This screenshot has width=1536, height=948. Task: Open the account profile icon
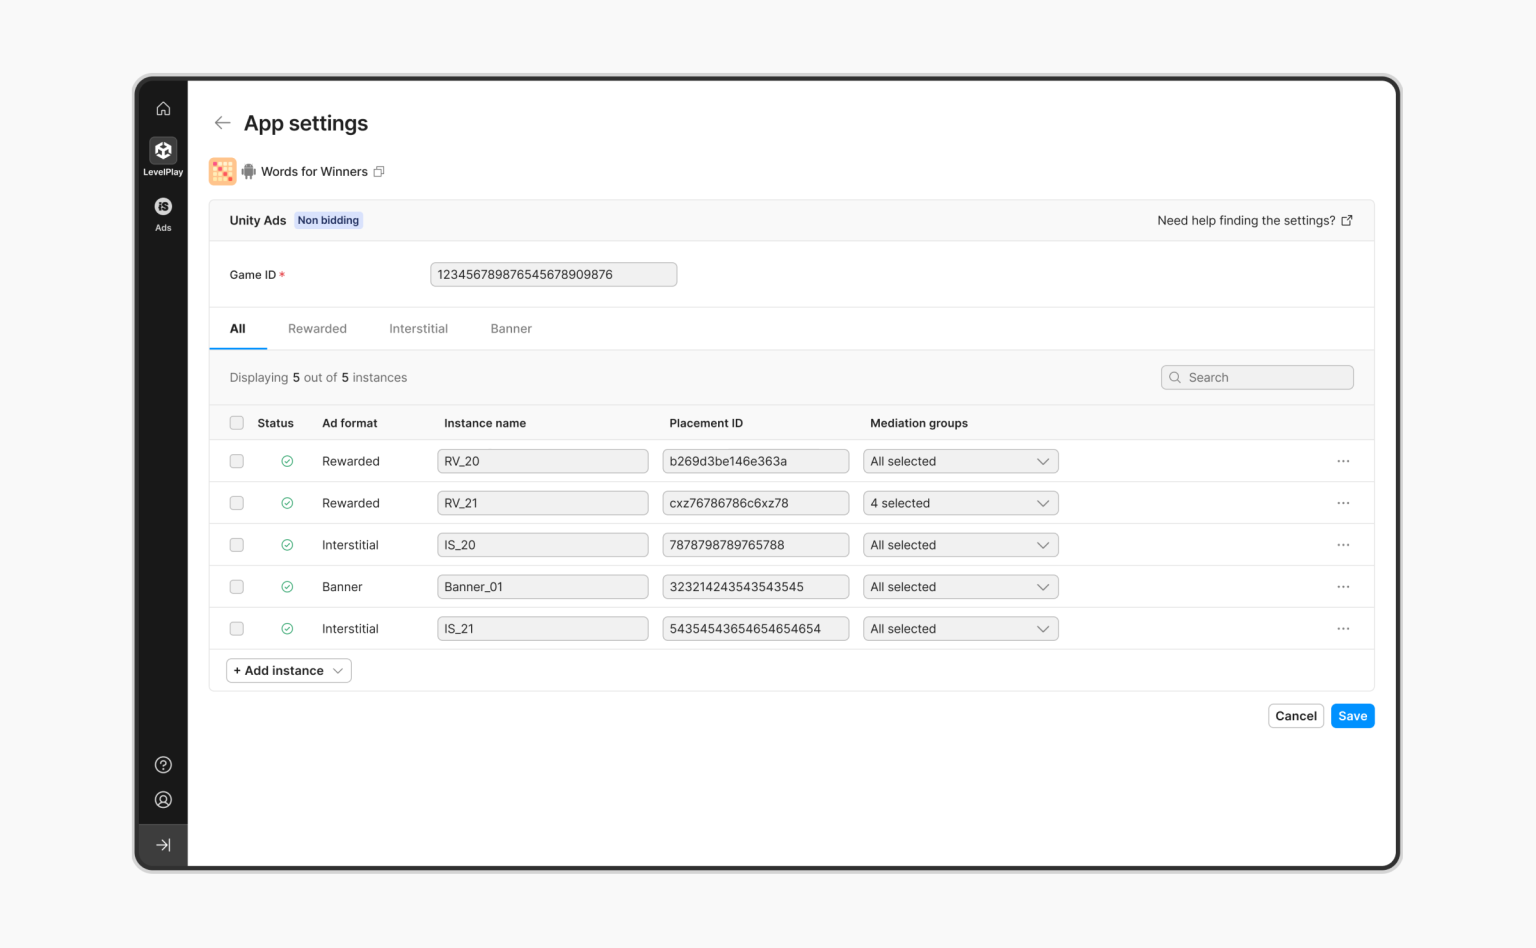(163, 799)
